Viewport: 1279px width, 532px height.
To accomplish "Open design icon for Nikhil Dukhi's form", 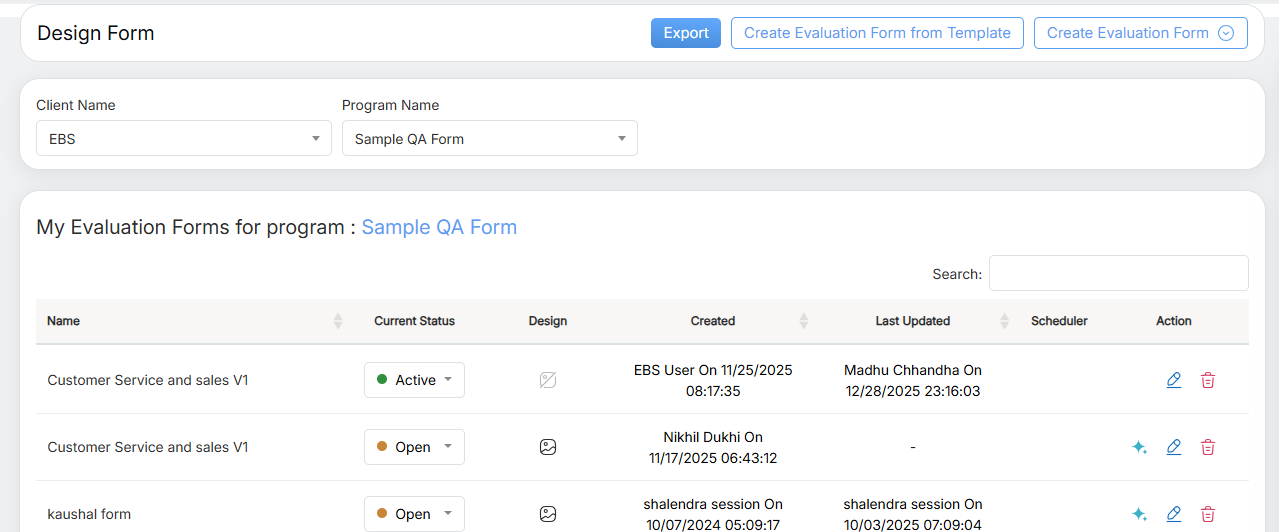I will coord(548,447).
